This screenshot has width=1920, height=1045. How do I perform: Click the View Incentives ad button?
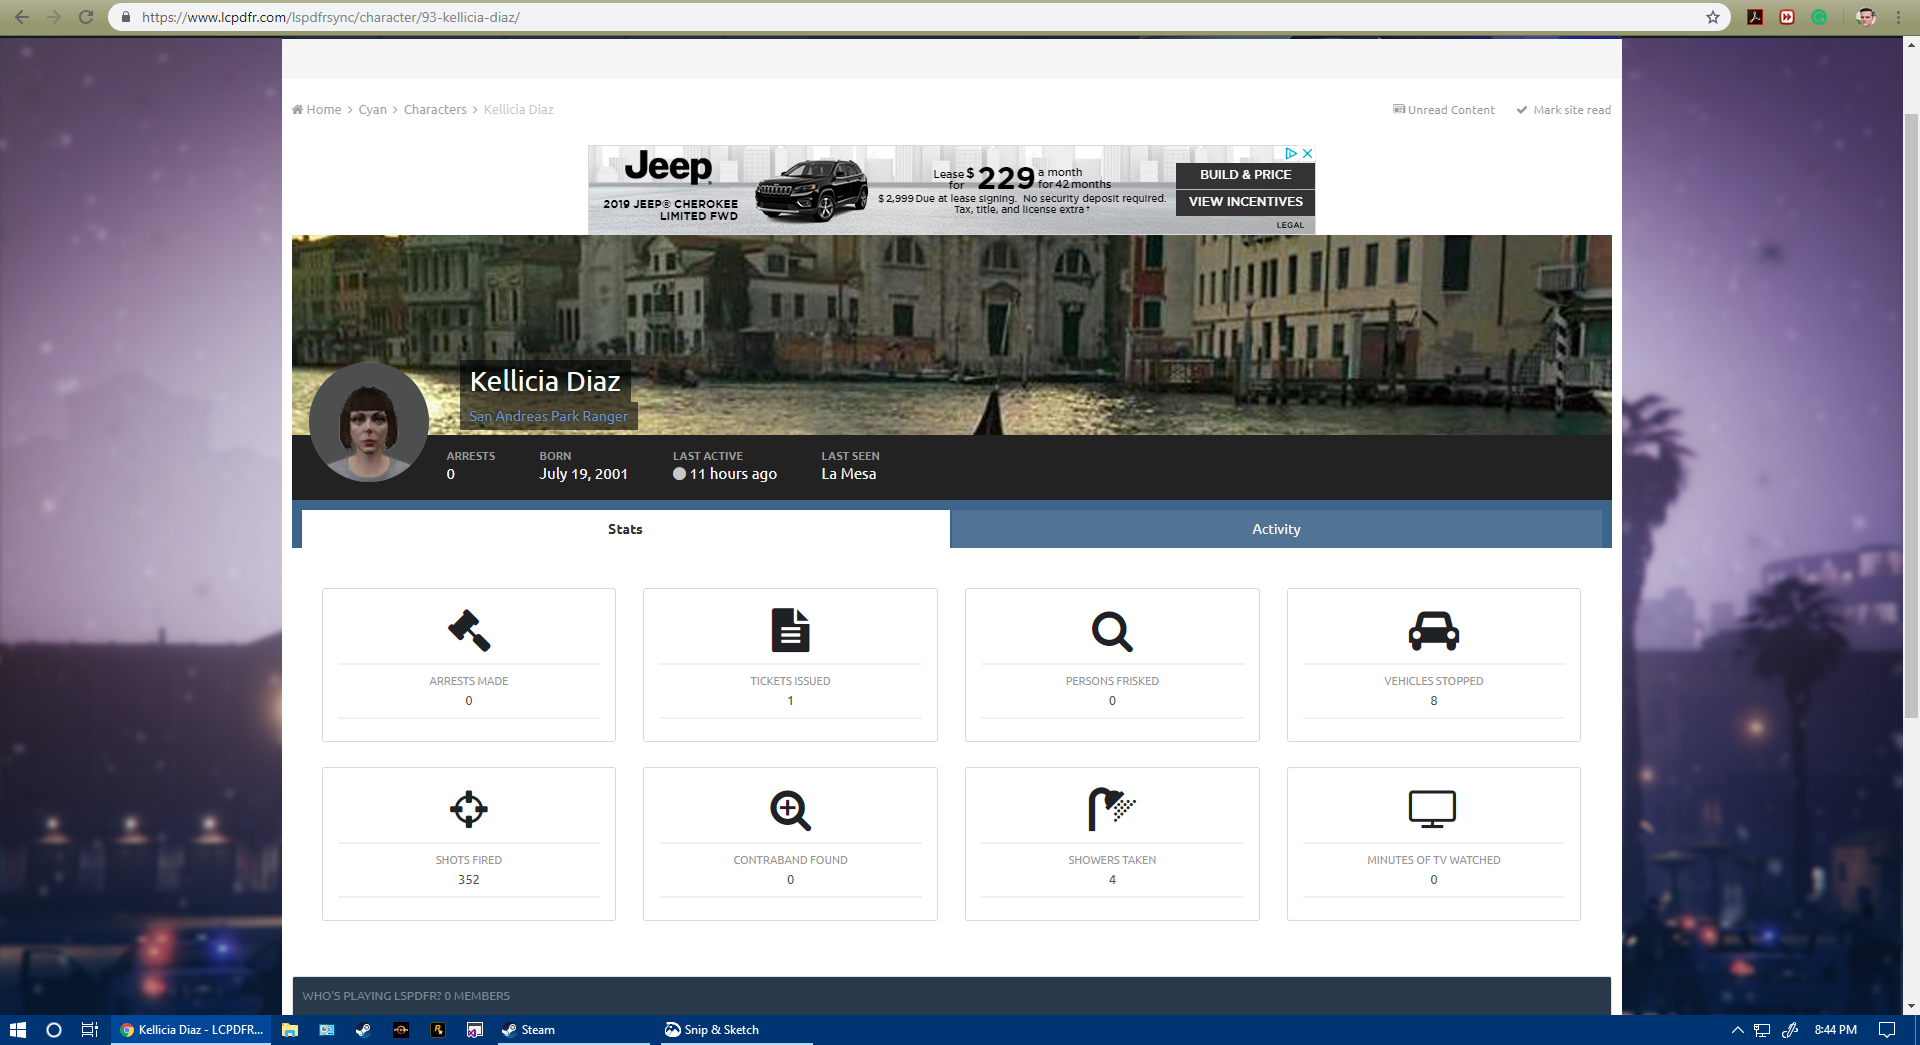point(1245,202)
